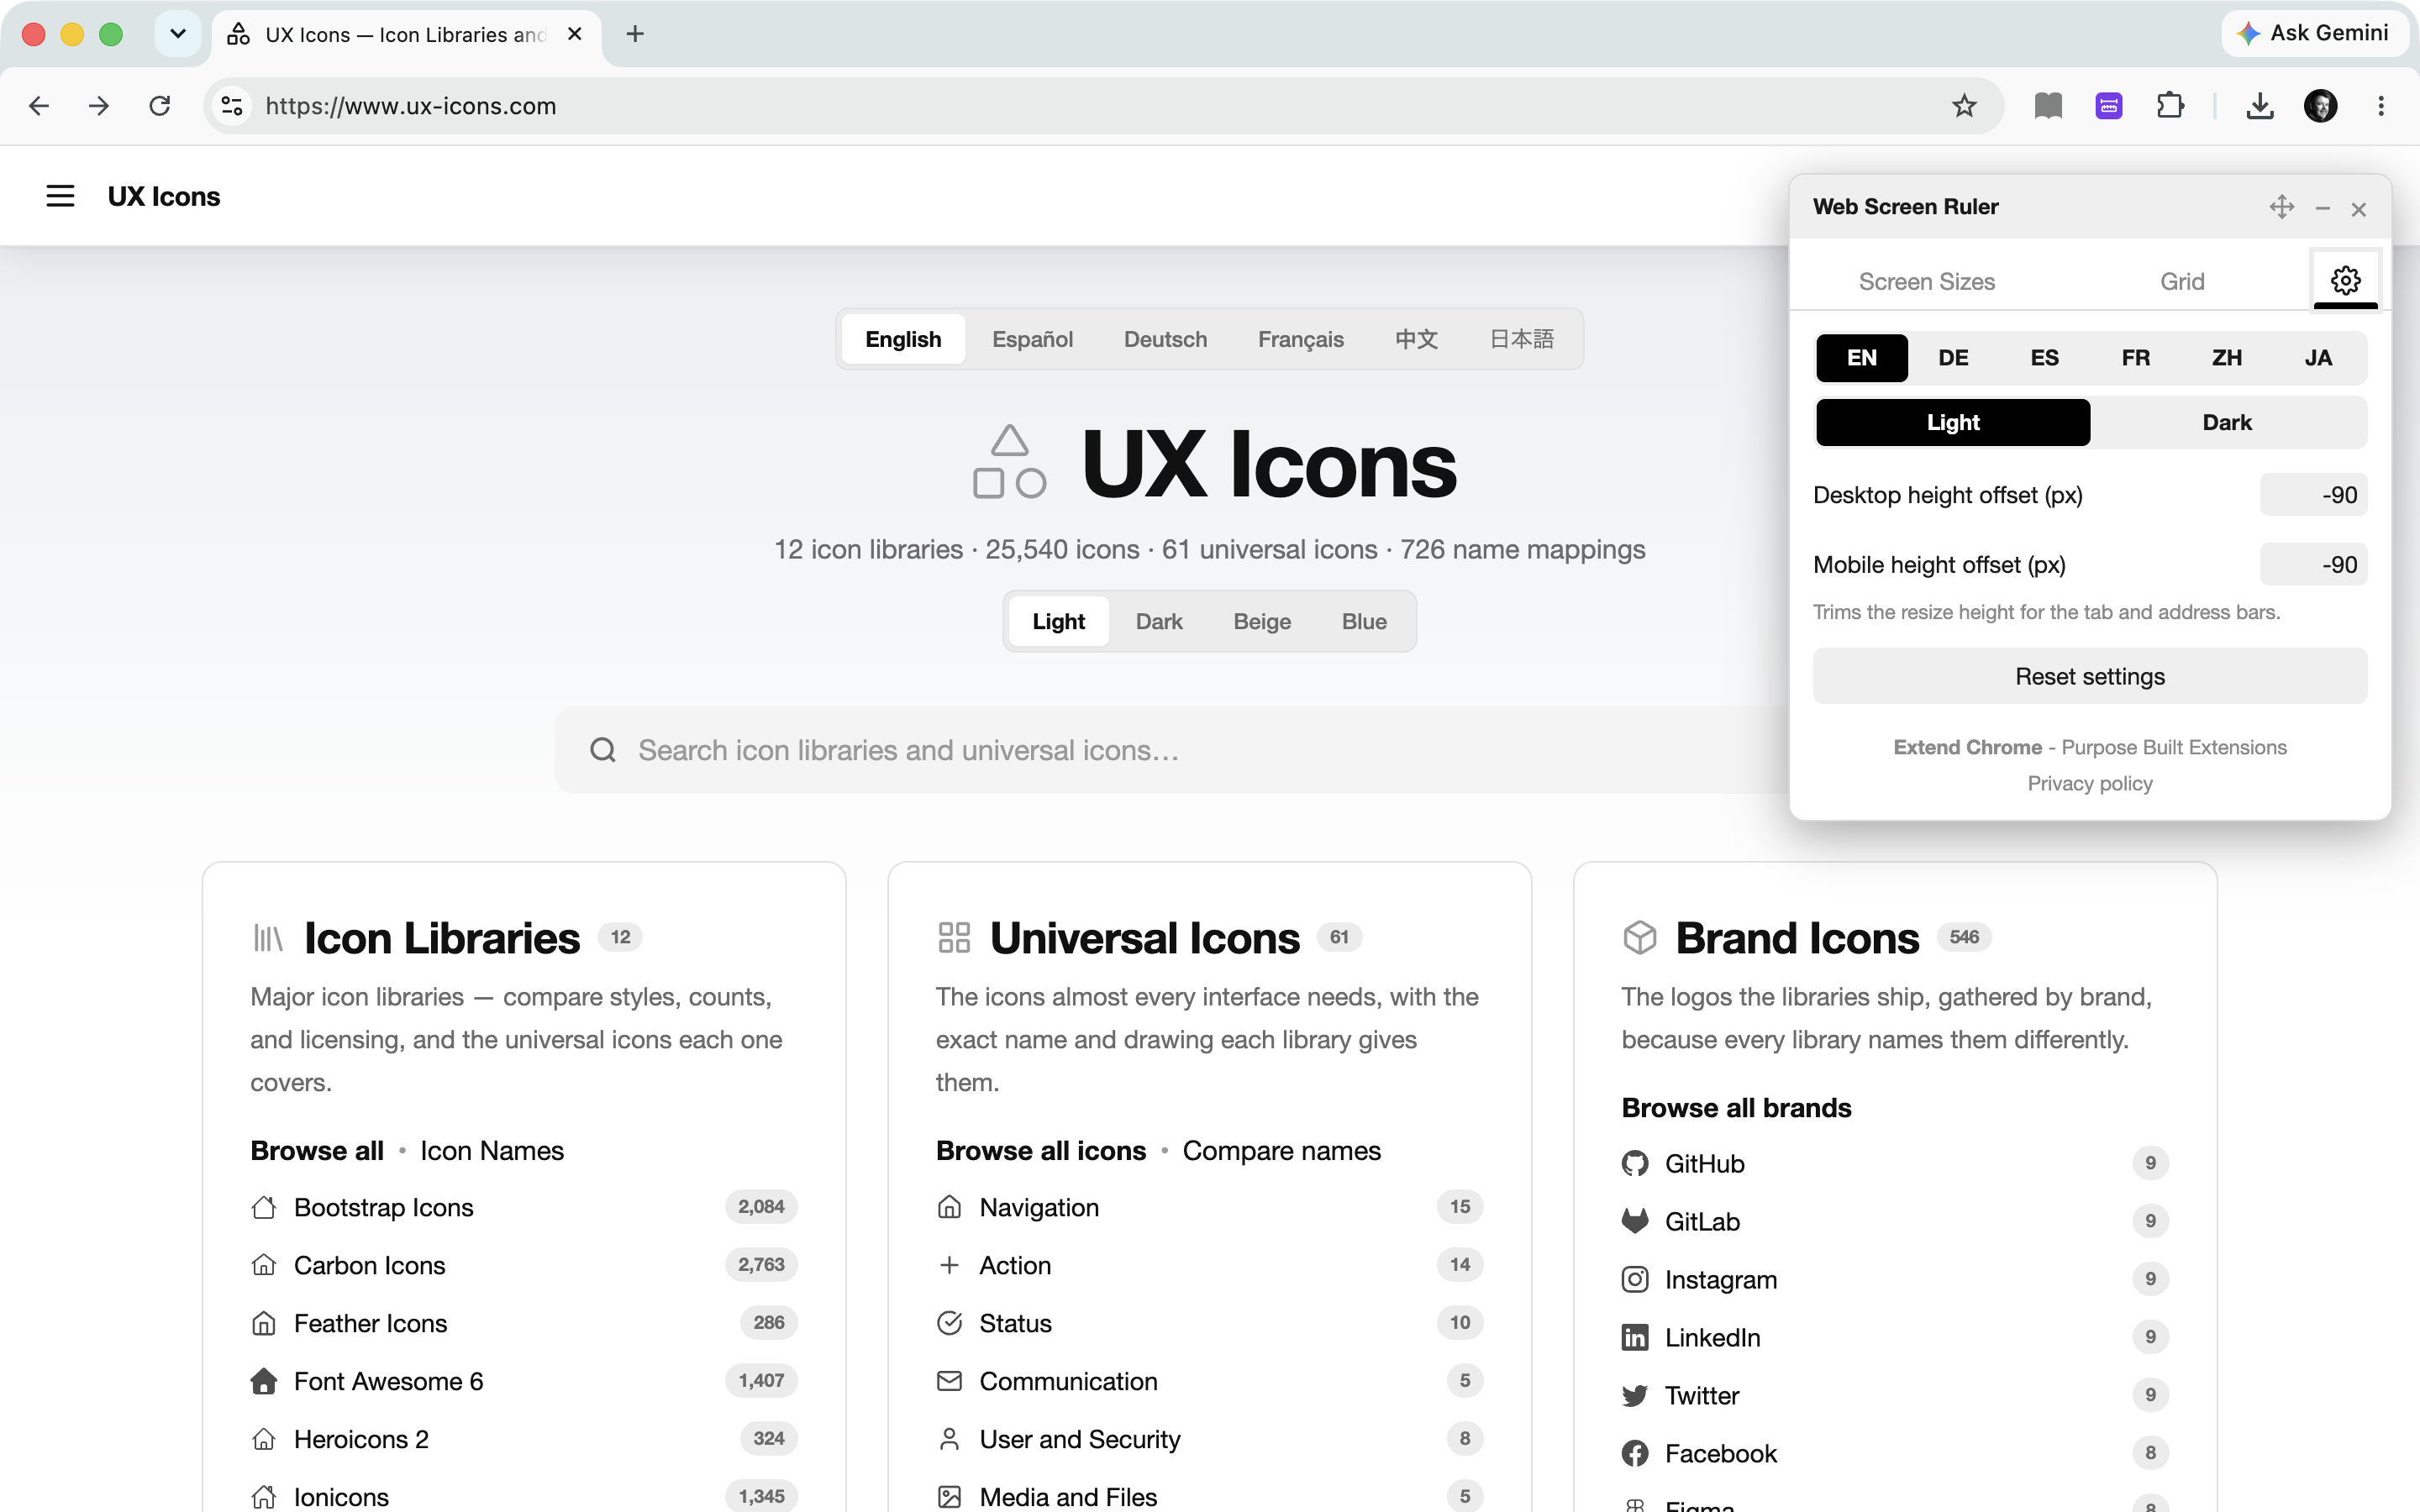Viewport: 2420px width, 1512px height.
Task: View site information icon in address bar
Action: click(232, 106)
